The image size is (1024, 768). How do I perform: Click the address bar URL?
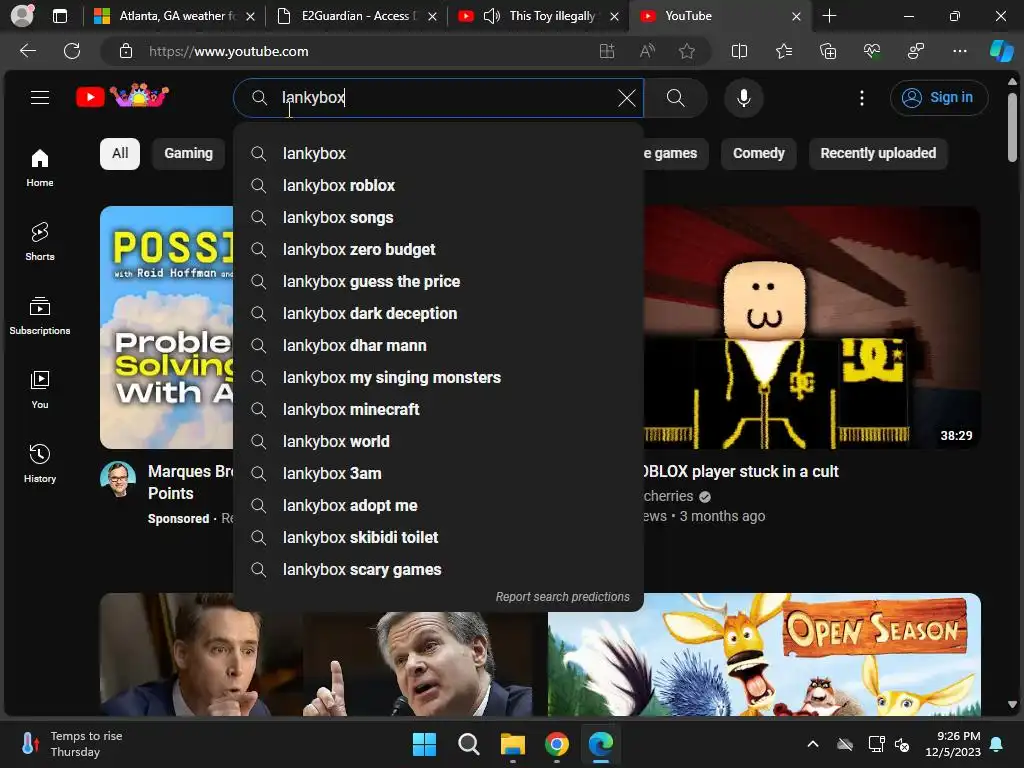click(x=229, y=51)
